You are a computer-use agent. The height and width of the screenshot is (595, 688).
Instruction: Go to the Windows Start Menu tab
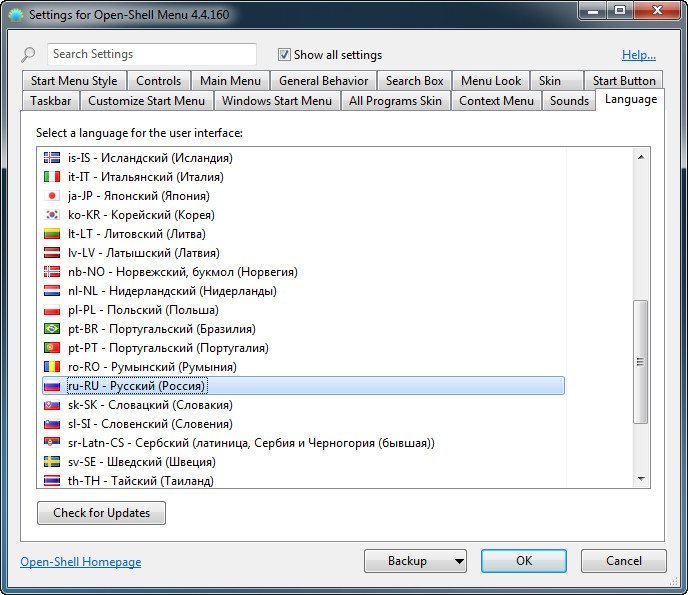(x=277, y=100)
